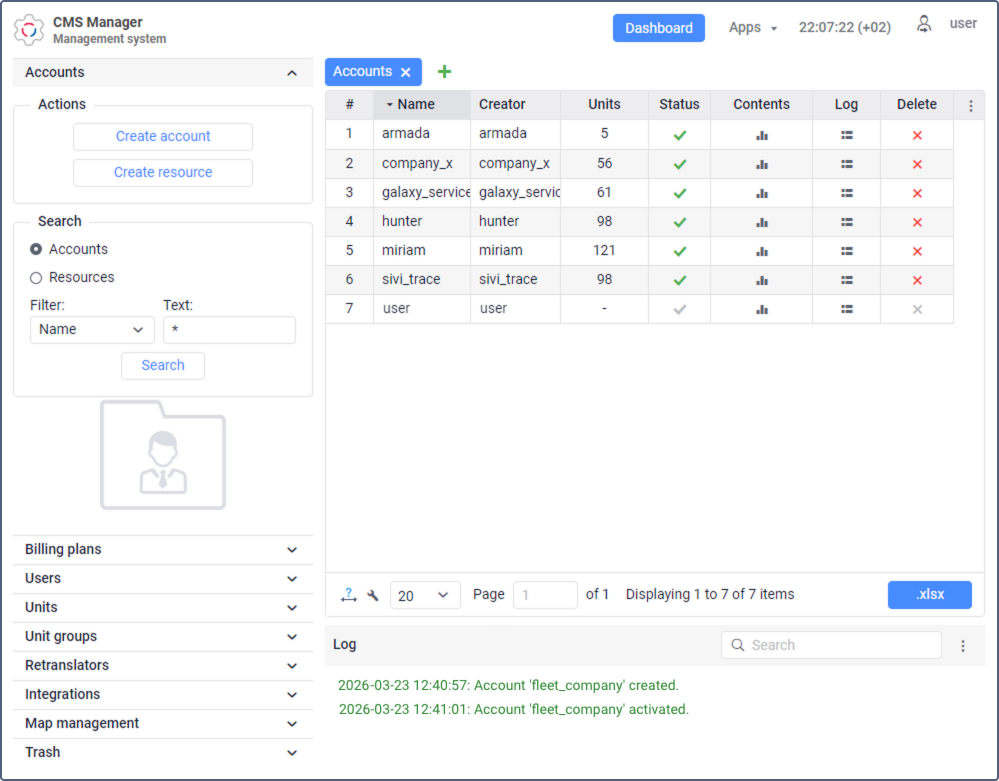Close the Accounts tab

point(405,71)
